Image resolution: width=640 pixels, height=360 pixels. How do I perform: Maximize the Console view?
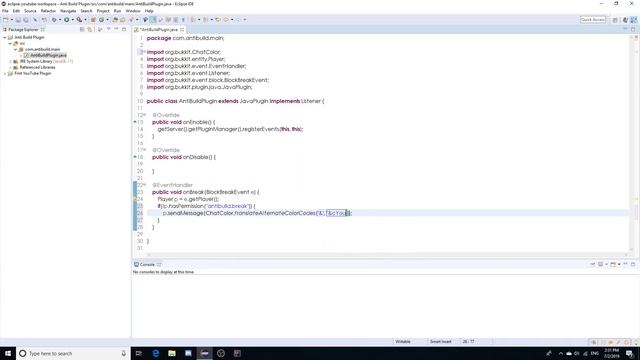633,264
